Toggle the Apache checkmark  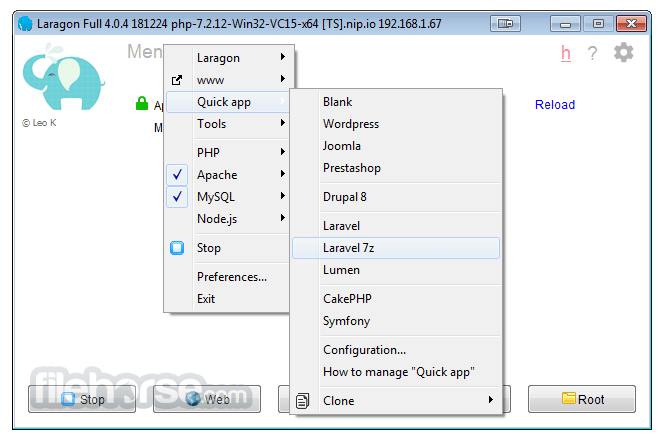[177, 175]
